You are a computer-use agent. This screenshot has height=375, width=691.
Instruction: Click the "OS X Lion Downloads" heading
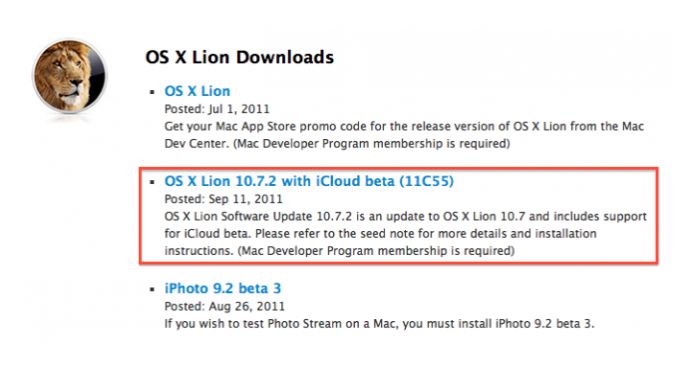pyautogui.click(x=240, y=57)
